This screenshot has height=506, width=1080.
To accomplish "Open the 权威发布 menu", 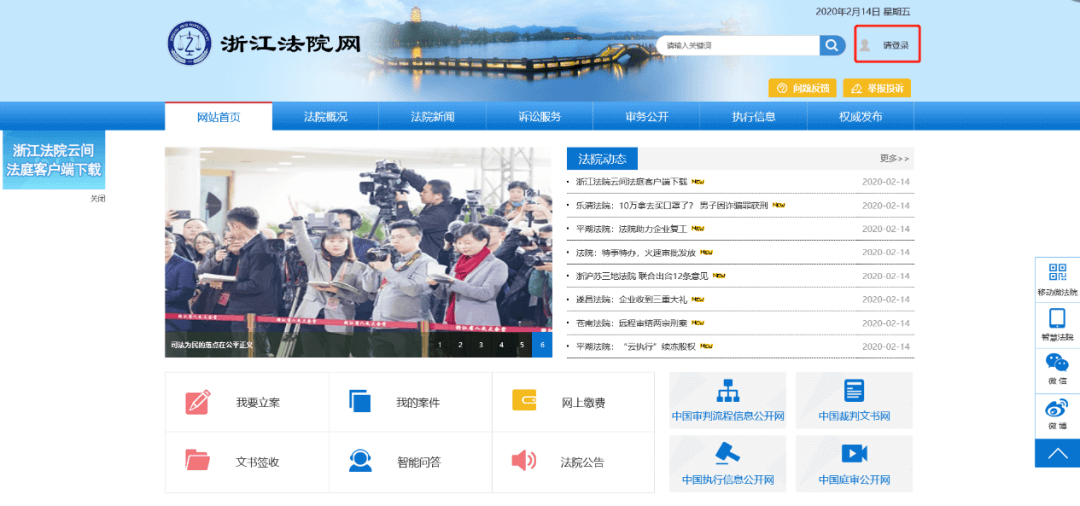I will point(861,116).
